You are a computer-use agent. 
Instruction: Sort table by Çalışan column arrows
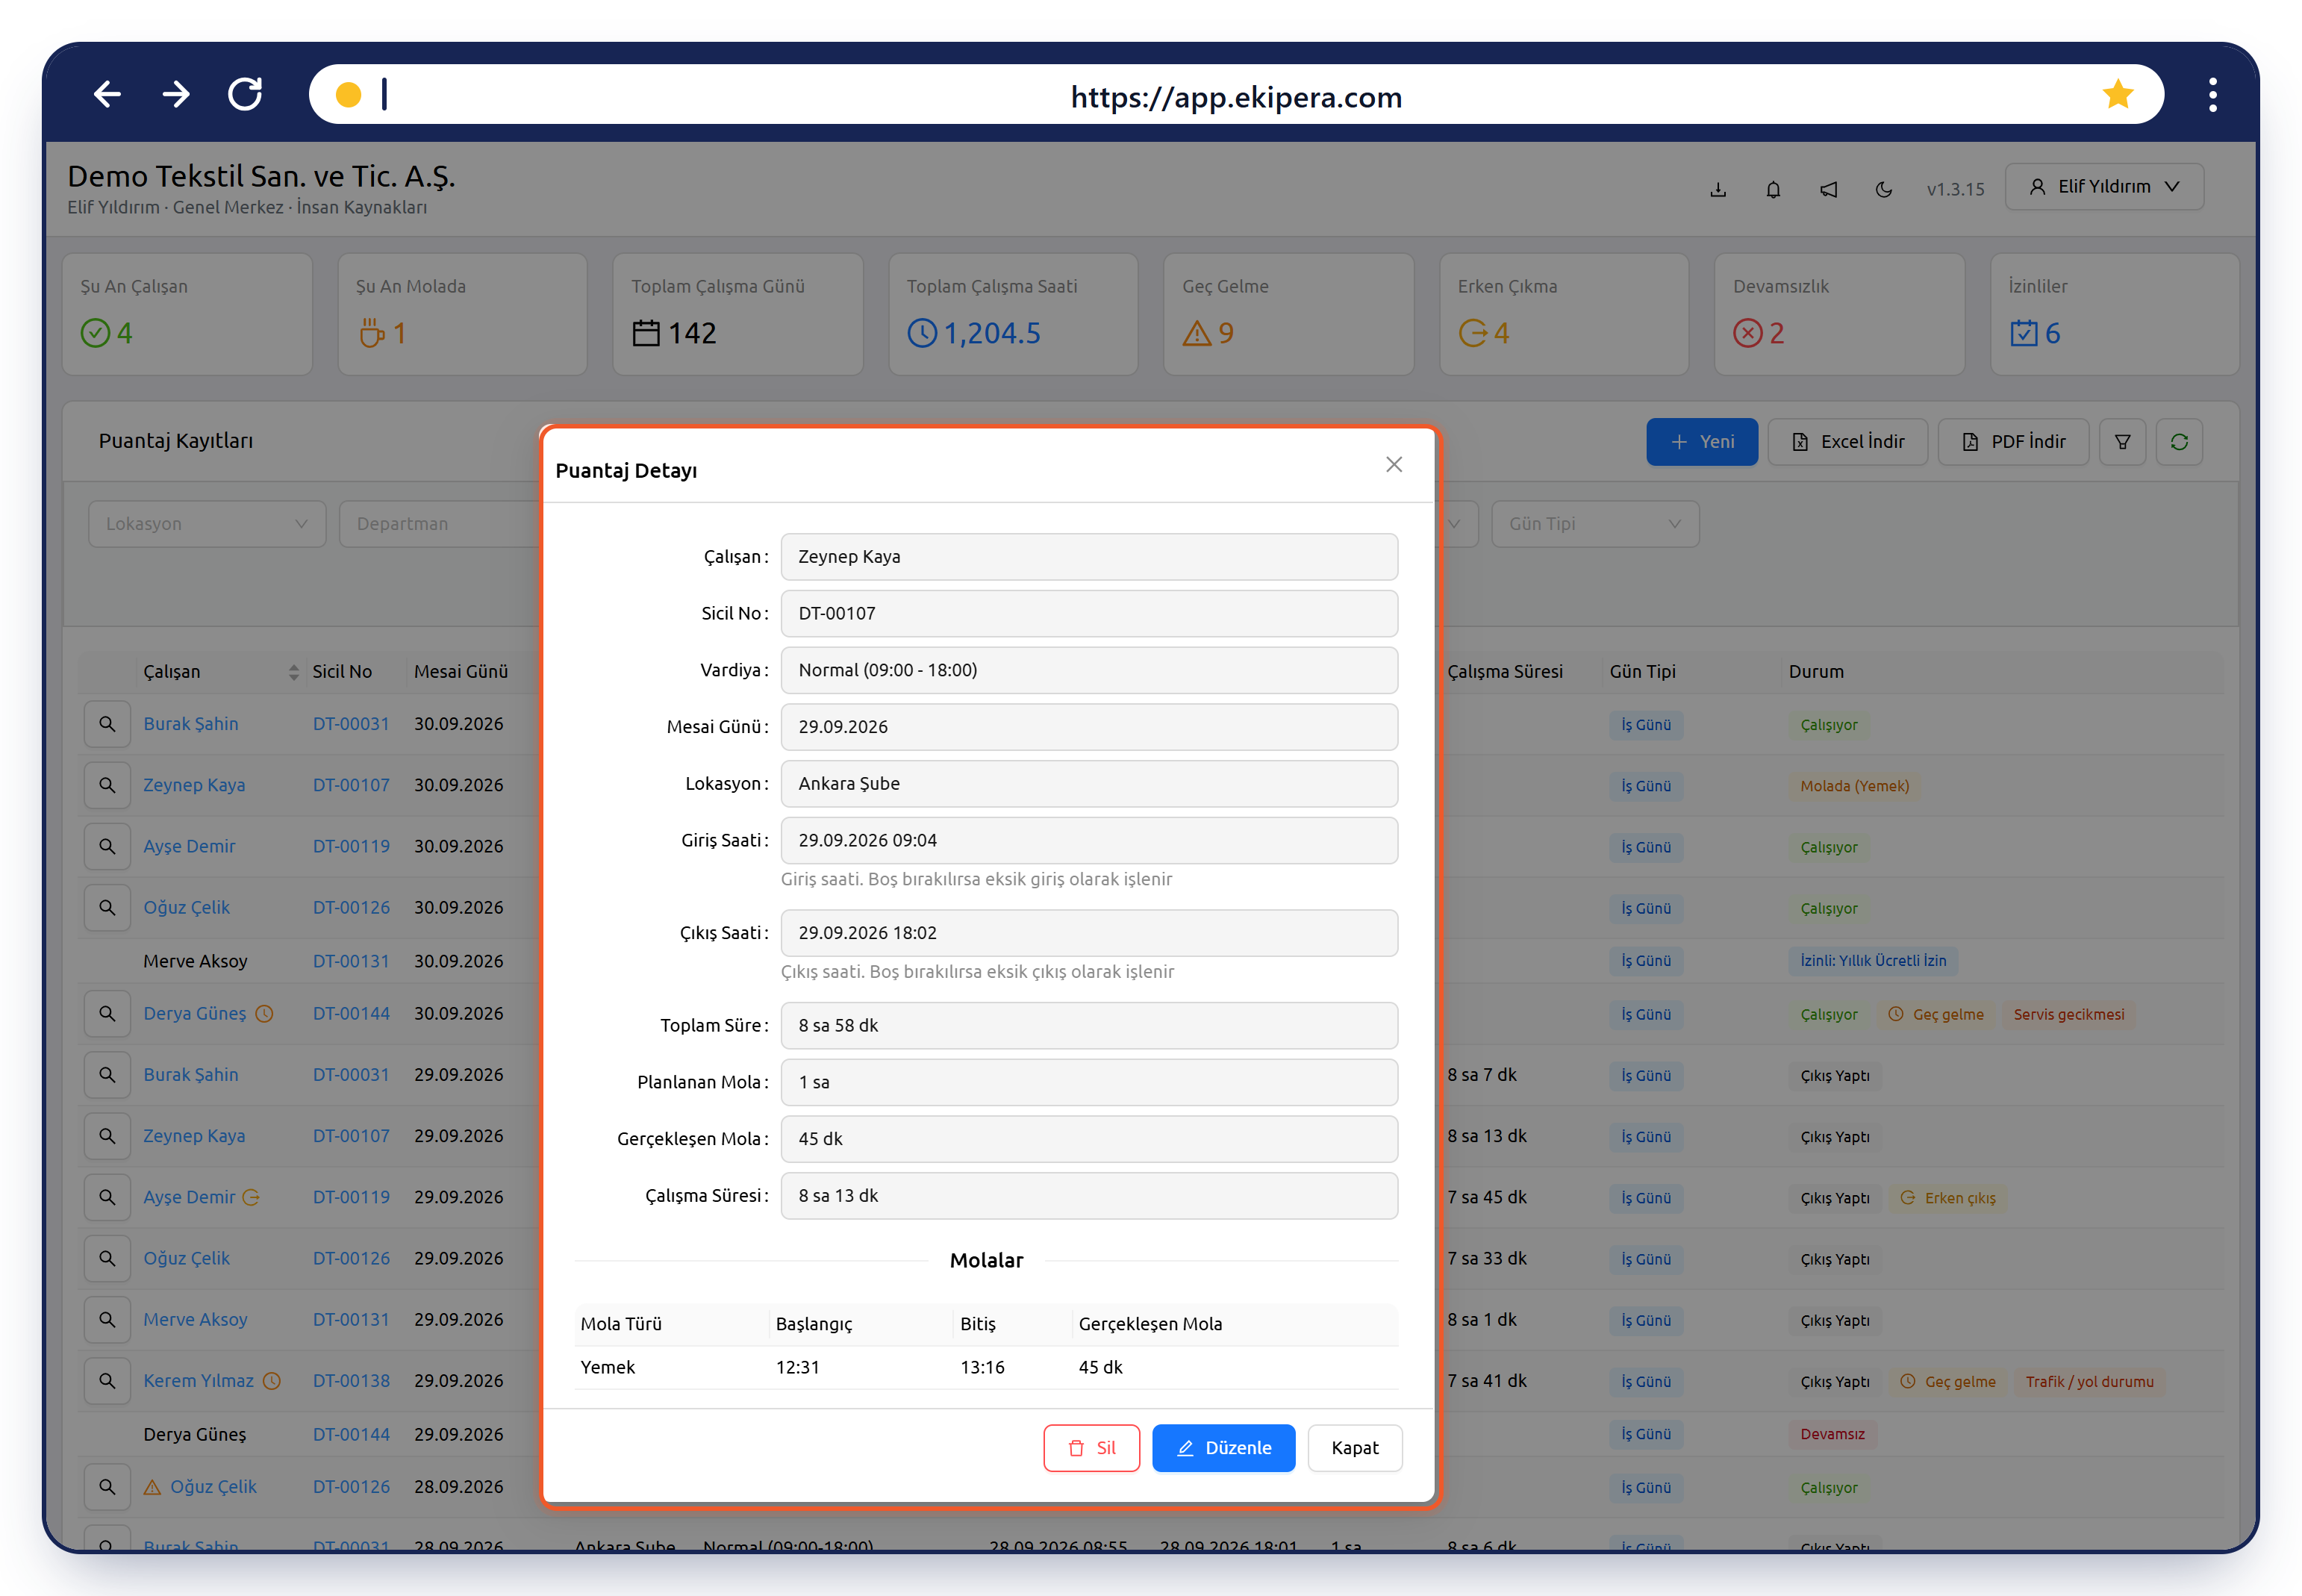coord(293,672)
